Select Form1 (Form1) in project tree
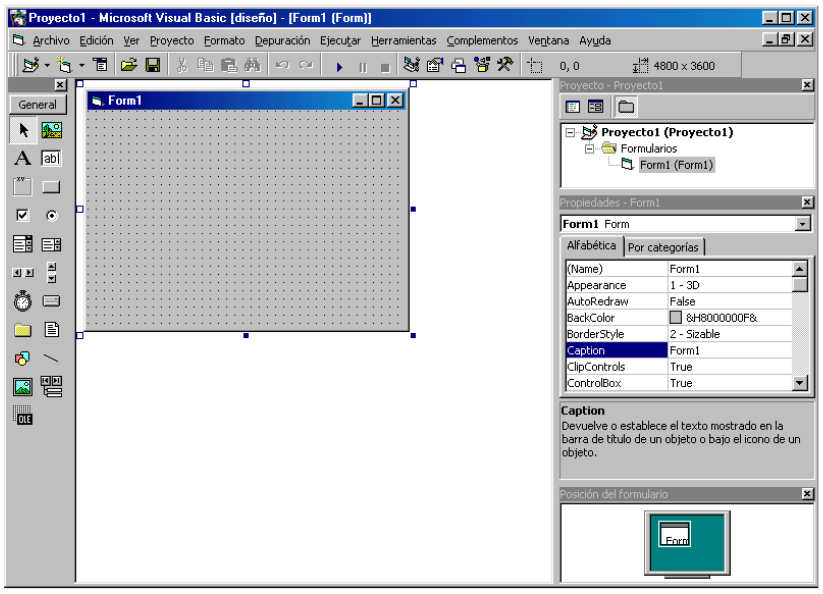Screen dimensions: 823x594 (676, 165)
